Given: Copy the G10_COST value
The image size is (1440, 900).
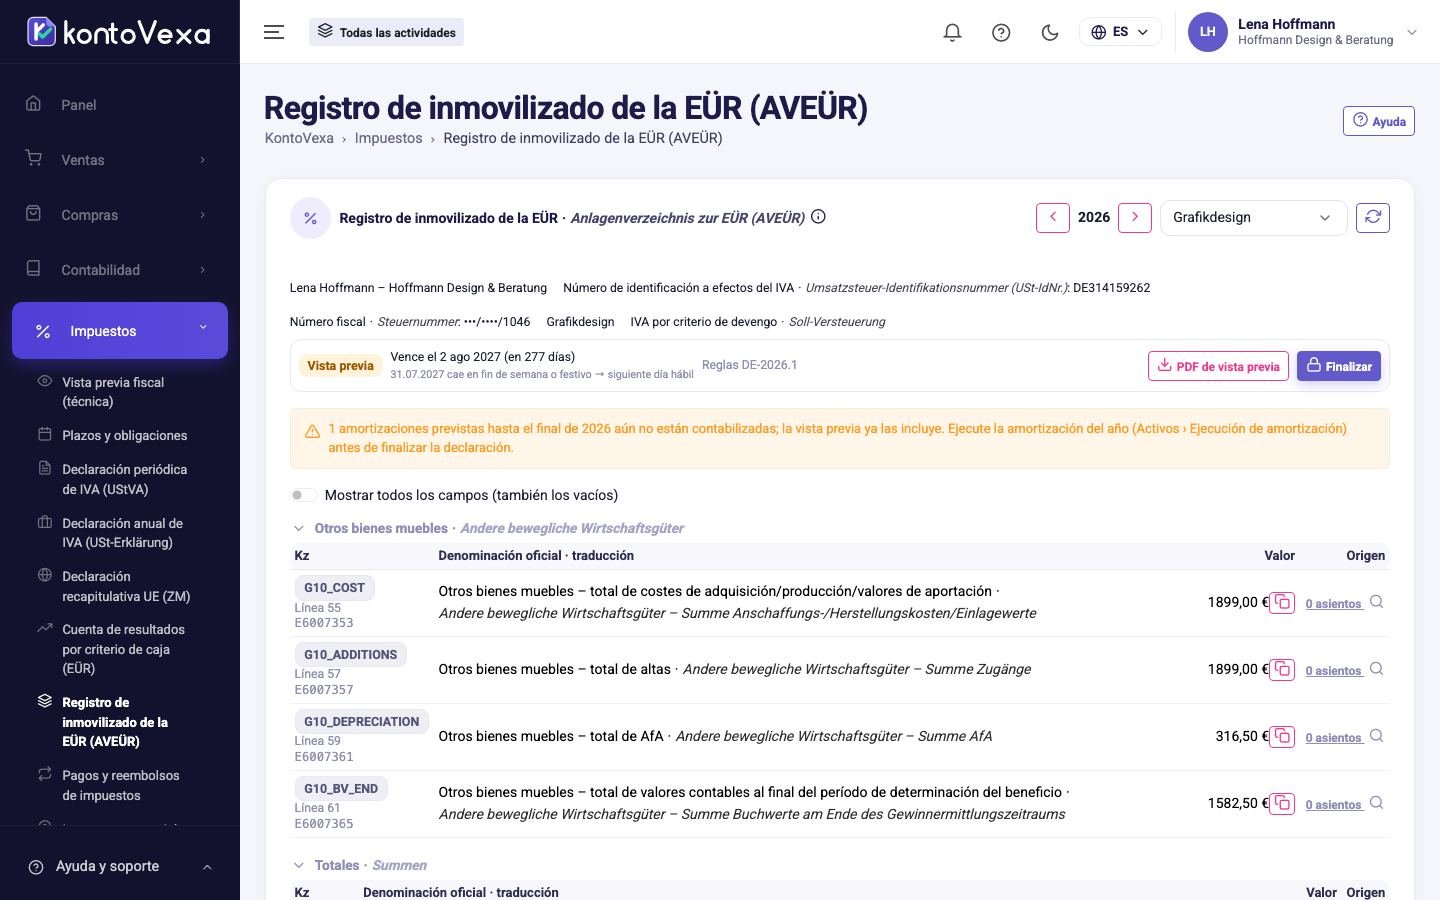Looking at the screenshot, I should point(1282,603).
